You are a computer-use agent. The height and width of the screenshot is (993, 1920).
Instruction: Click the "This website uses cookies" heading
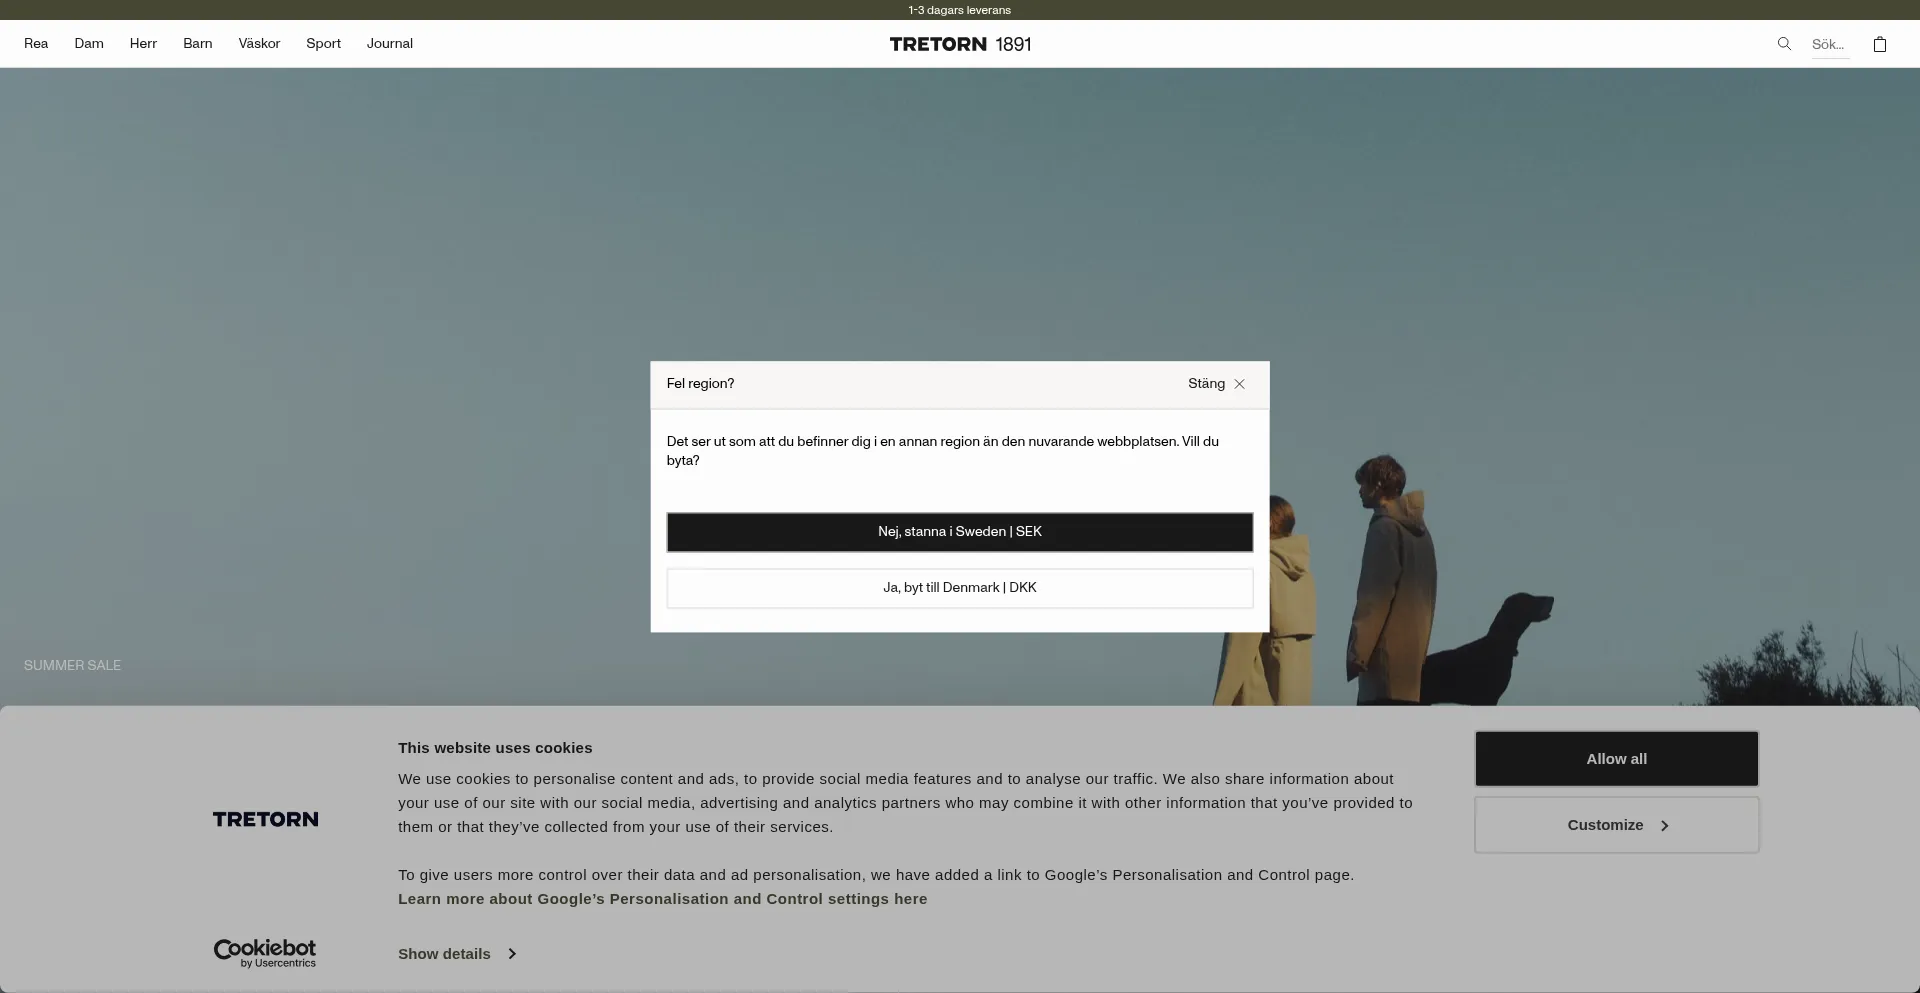(x=495, y=748)
